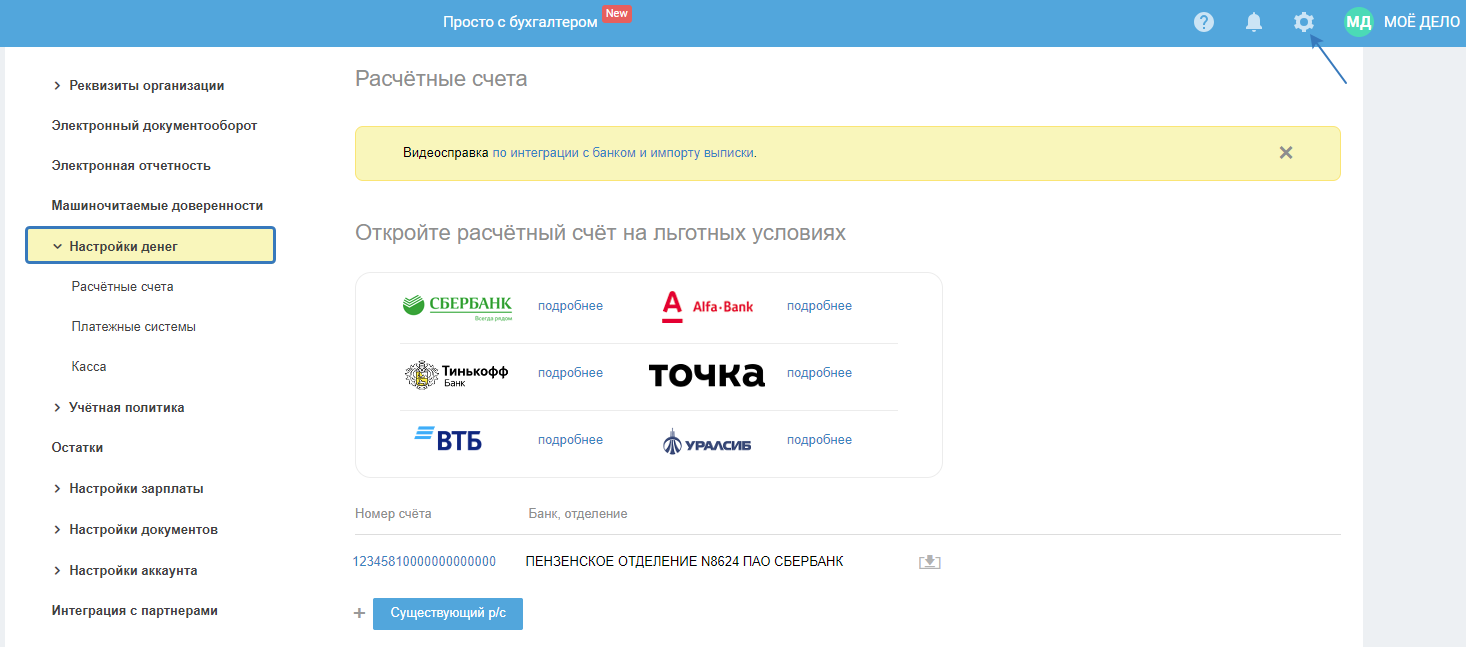The height and width of the screenshot is (647, 1466).
Task: Click the Точка bank logo
Action: pyautogui.click(x=707, y=374)
